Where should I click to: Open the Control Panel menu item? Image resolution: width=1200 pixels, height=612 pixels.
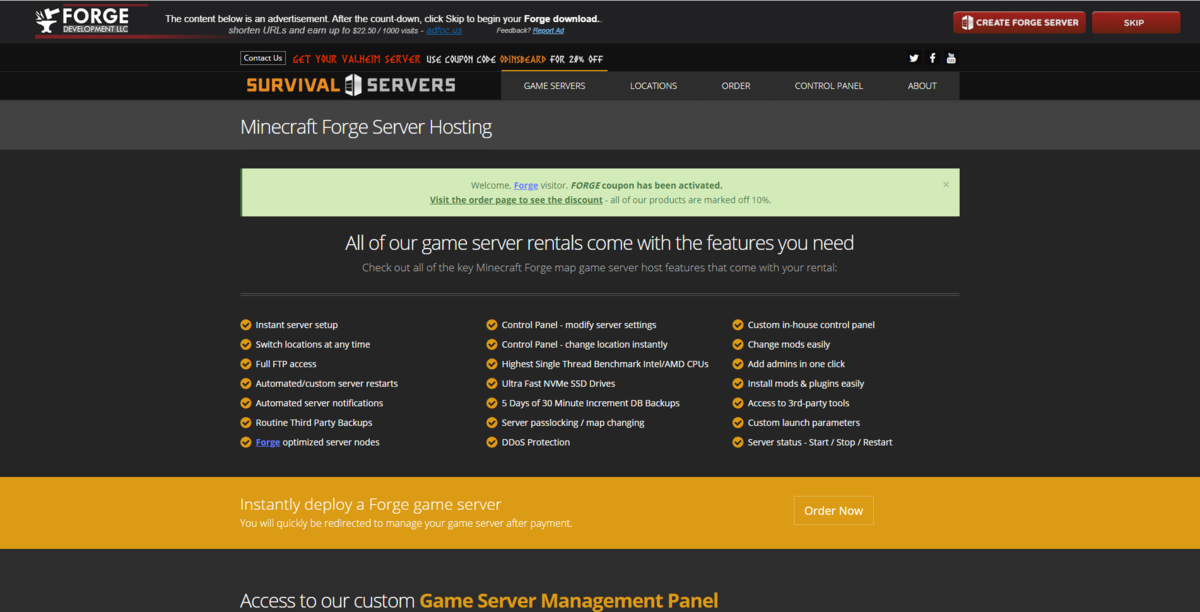[x=829, y=86]
